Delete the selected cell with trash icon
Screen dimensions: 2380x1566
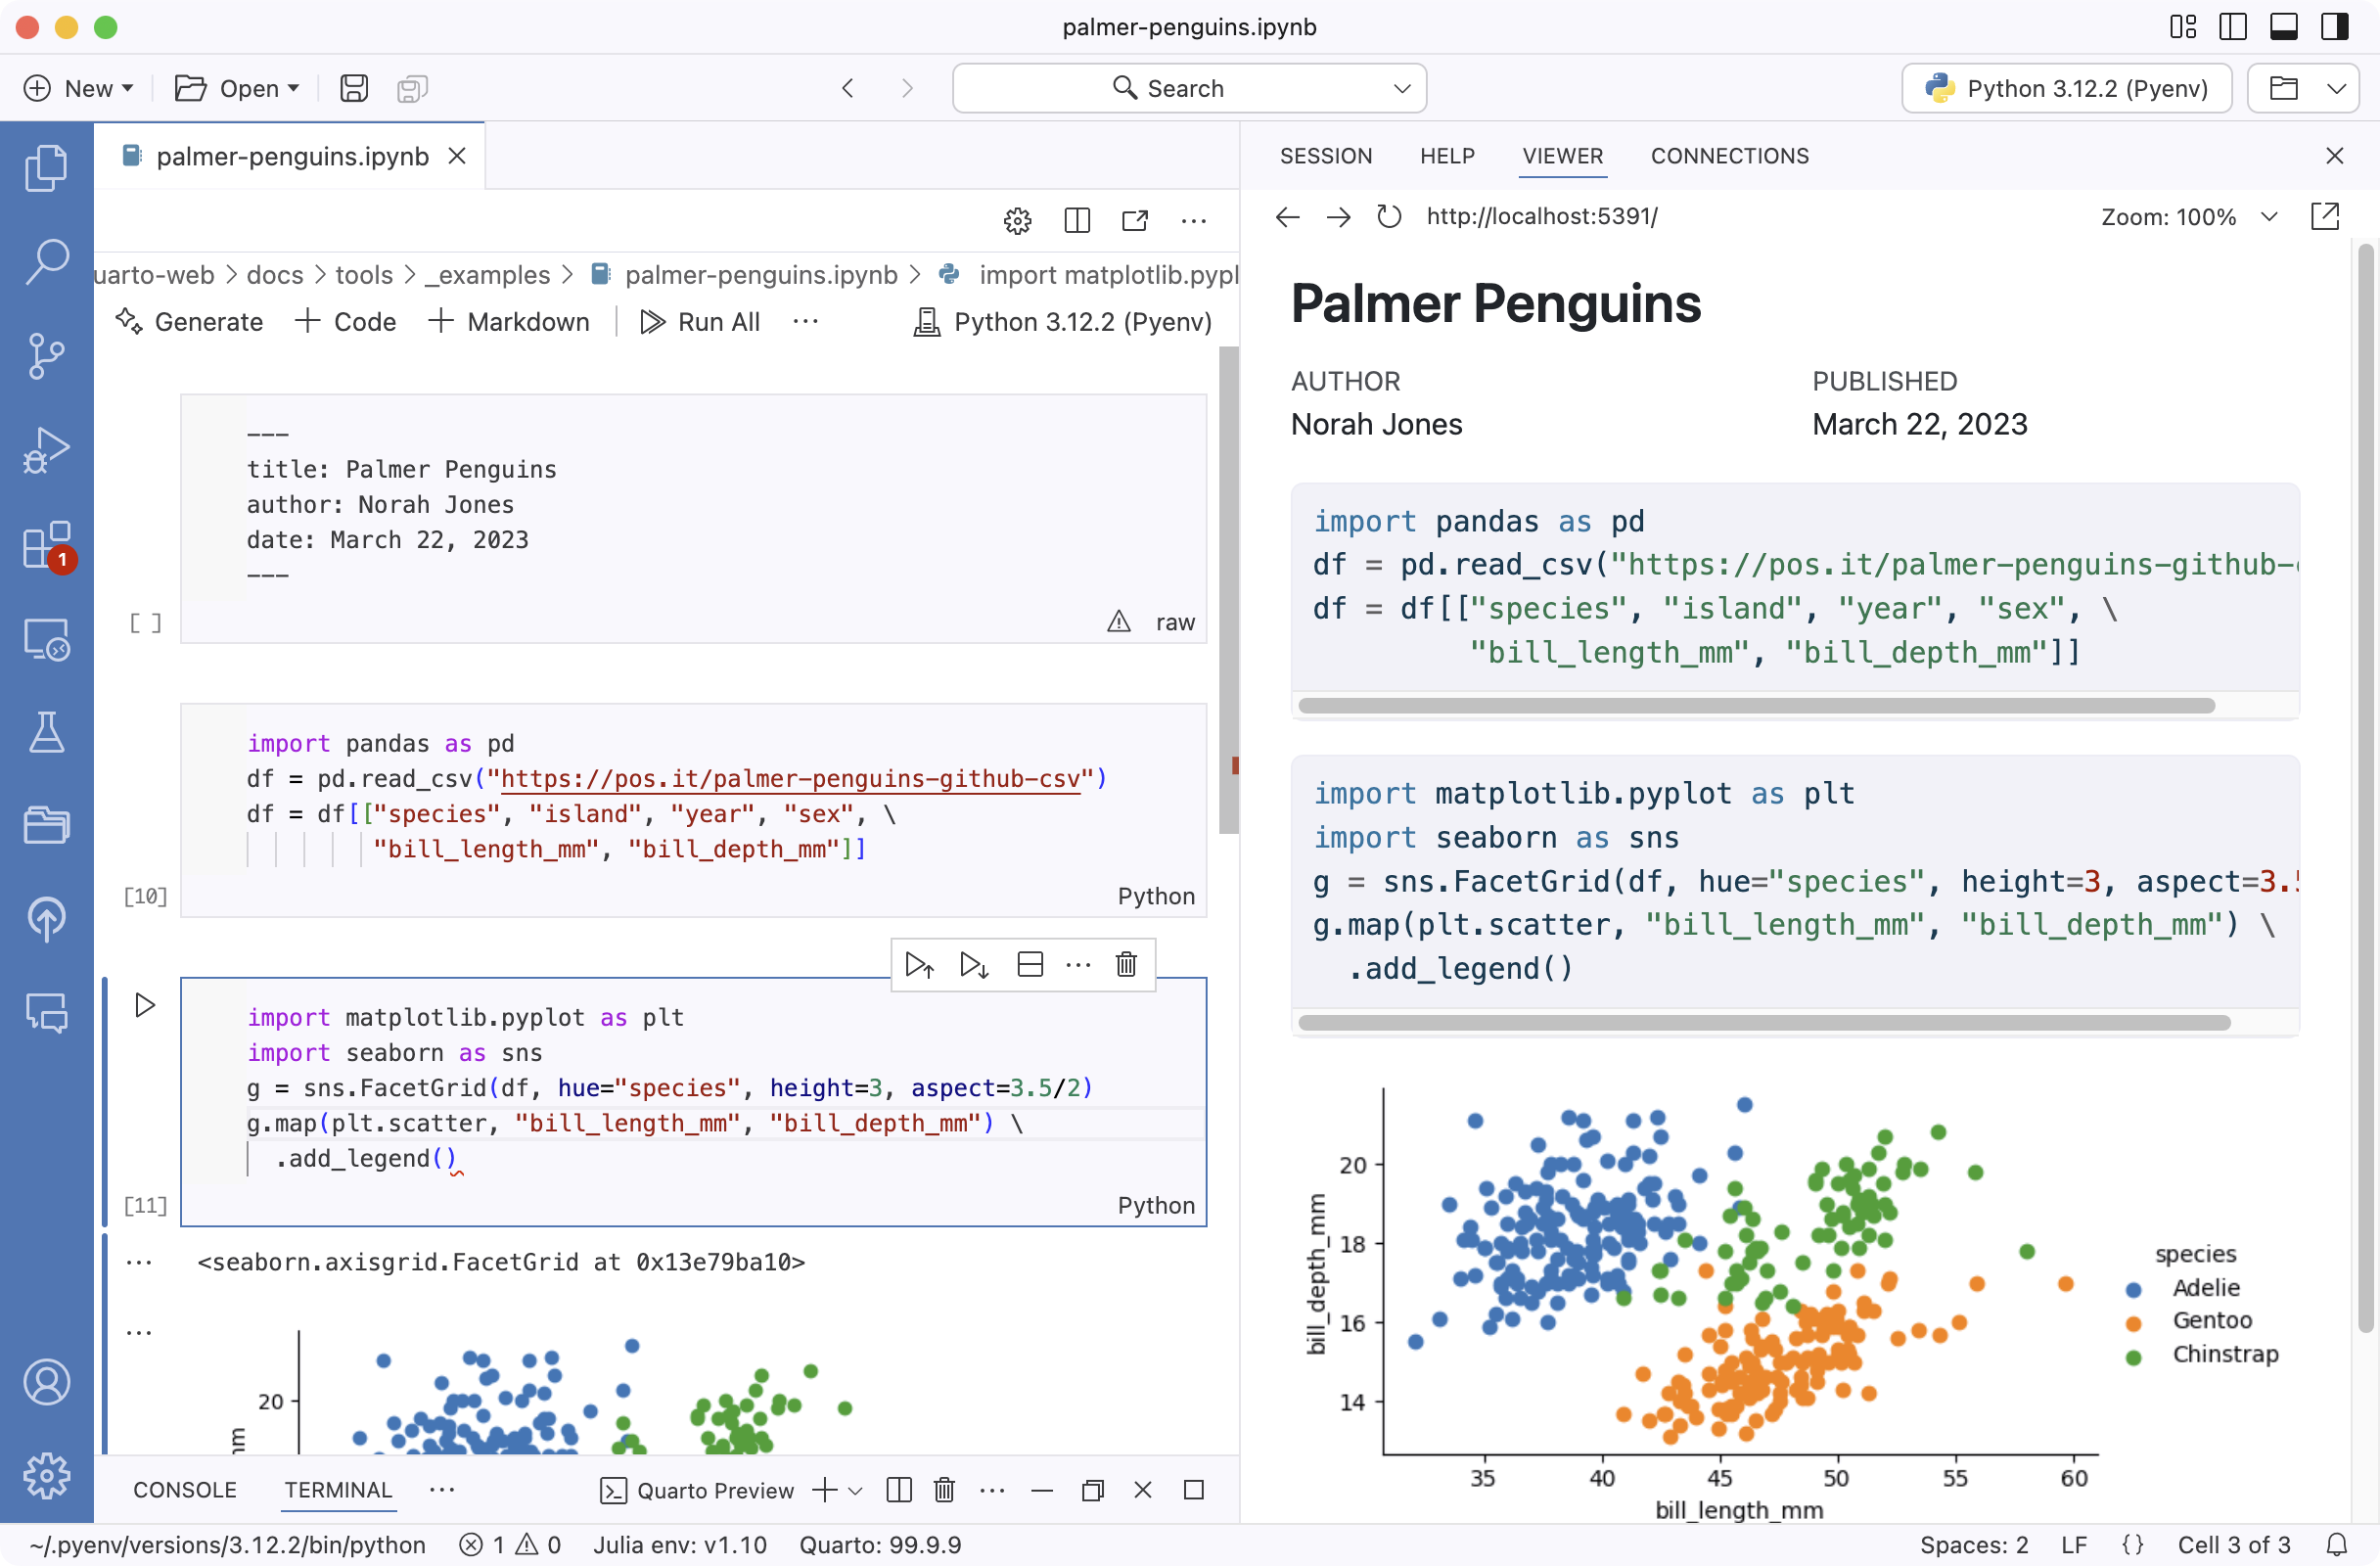(1126, 964)
